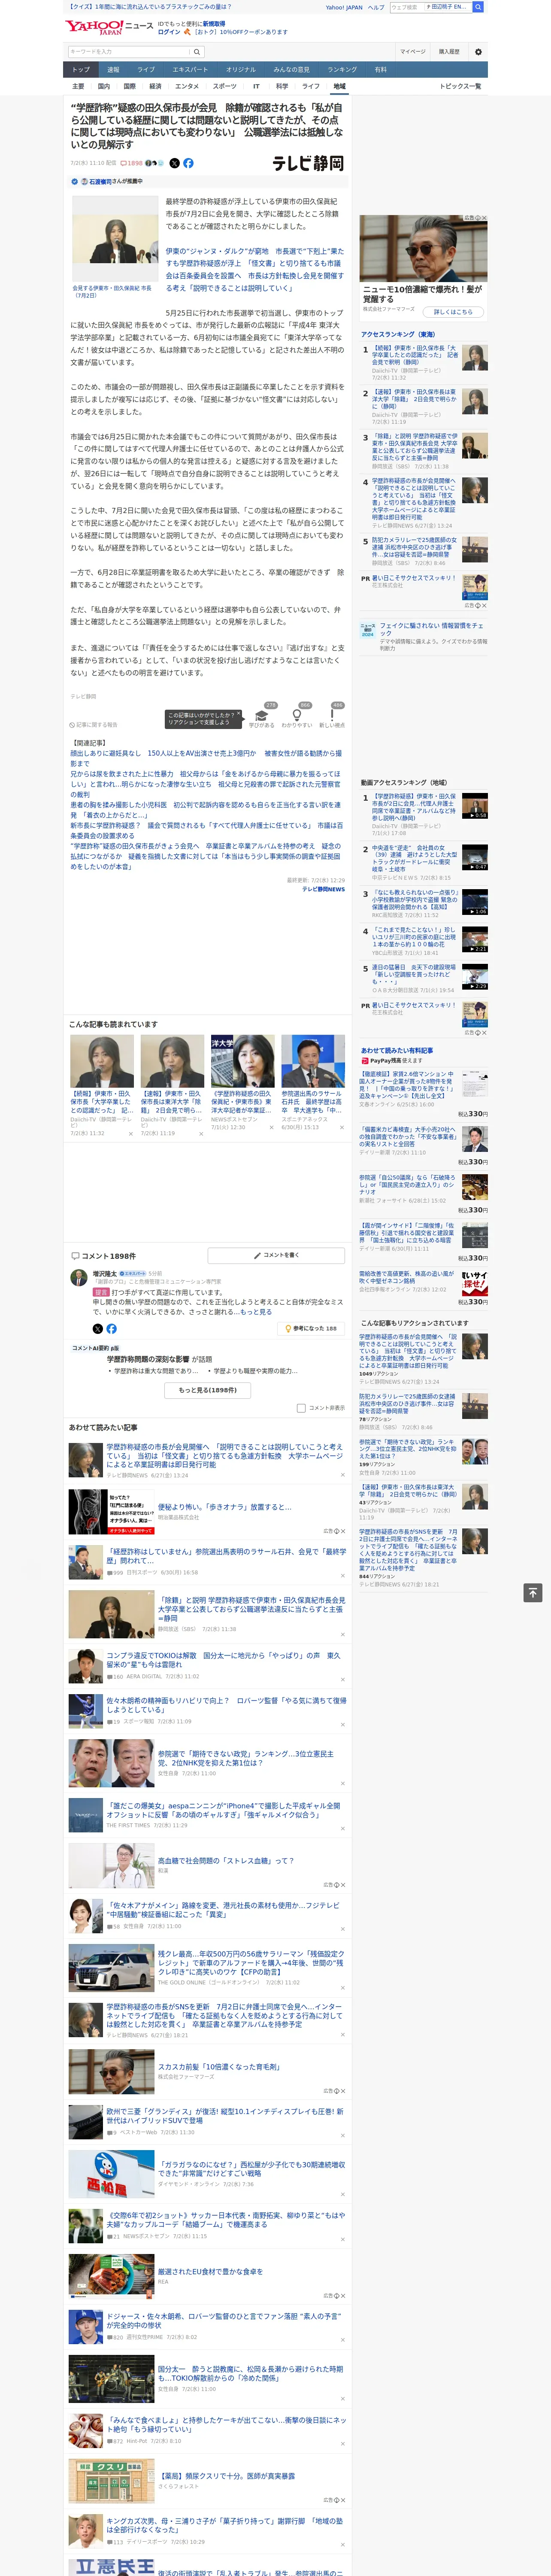
Task: Open the トップ tab
Action: coord(81,70)
